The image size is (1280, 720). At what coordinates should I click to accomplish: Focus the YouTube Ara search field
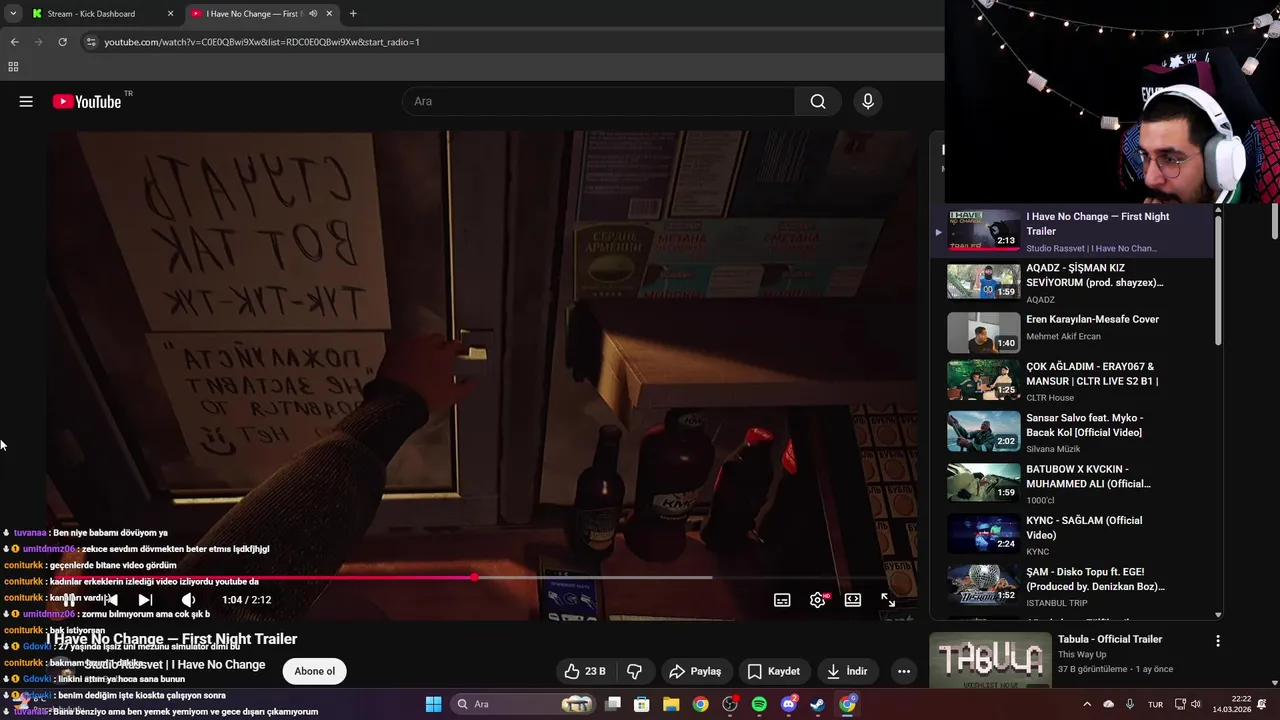[598, 101]
